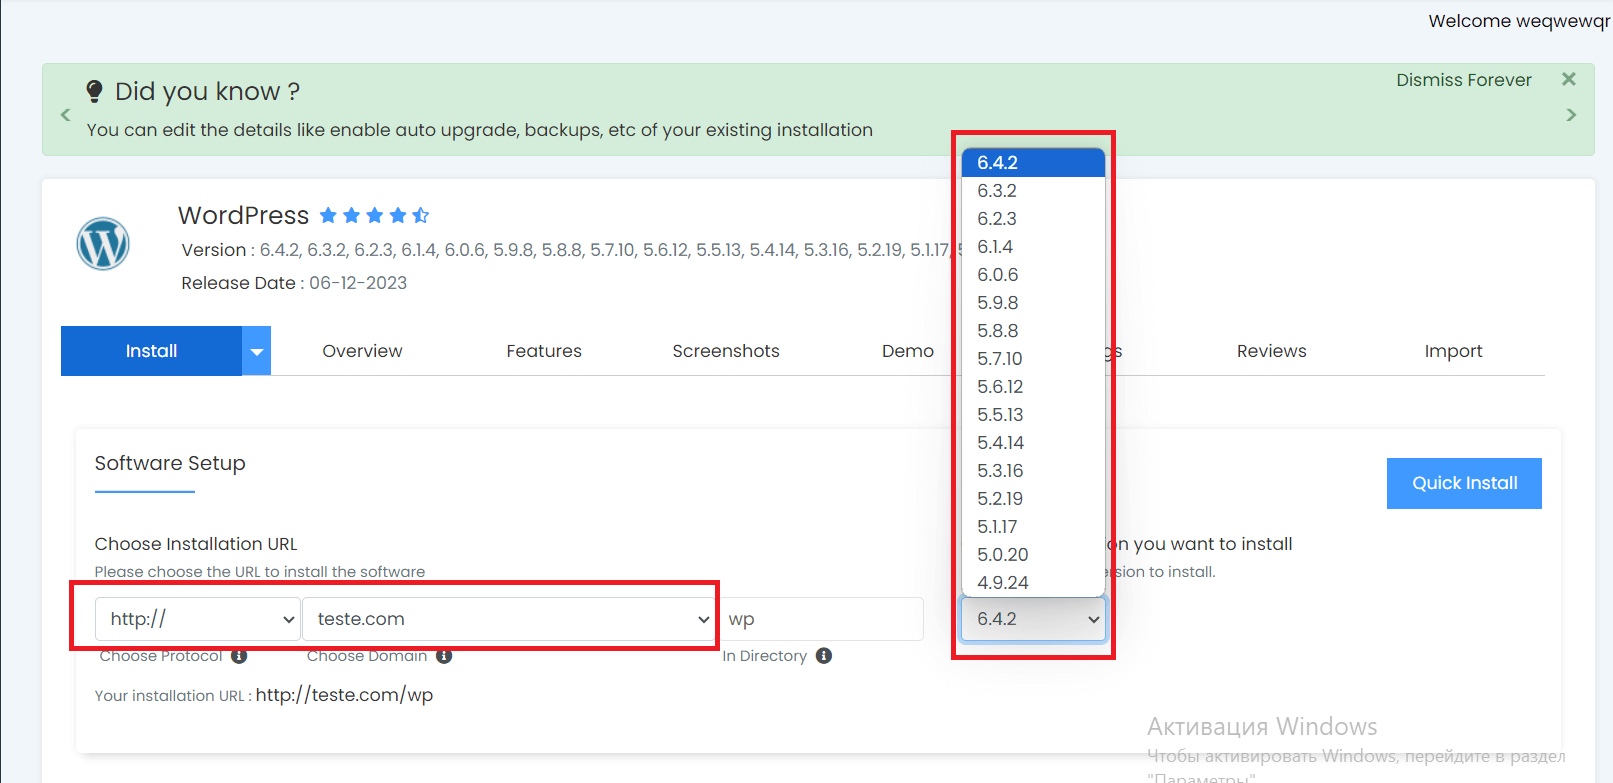The width and height of the screenshot is (1613, 783).
Task: Select version 4.9.24 in list
Action: (x=1033, y=583)
